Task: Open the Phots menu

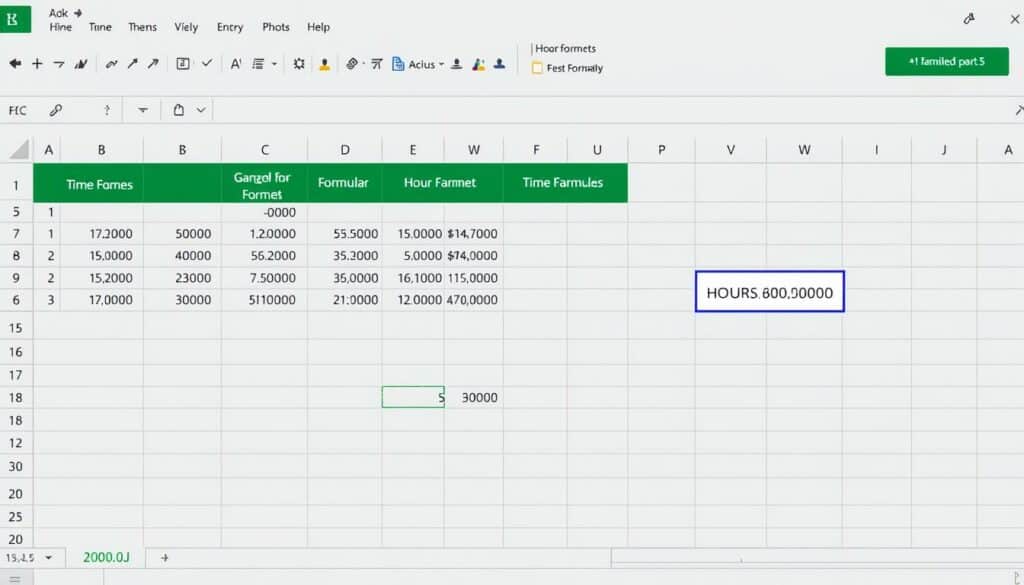Action: [x=276, y=27]
